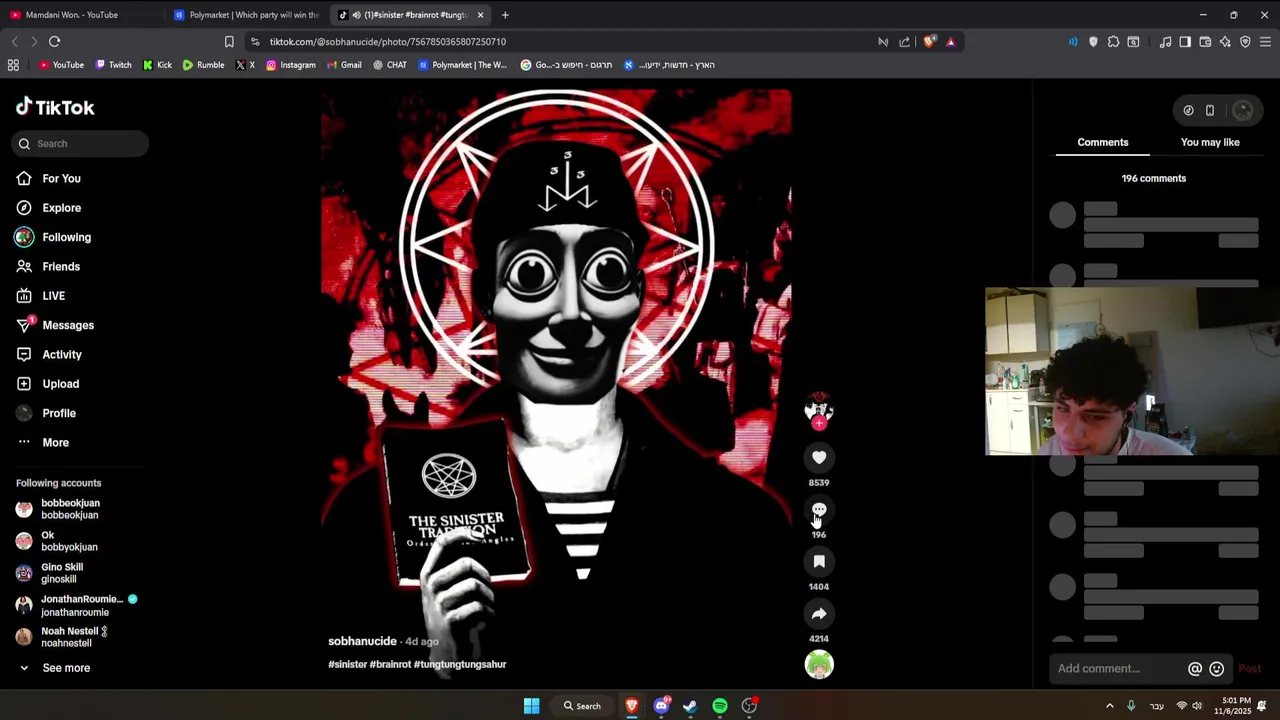
Task: Open the Brave Shields lion icon
Action: pyautogui.click(x=929, y=42)
